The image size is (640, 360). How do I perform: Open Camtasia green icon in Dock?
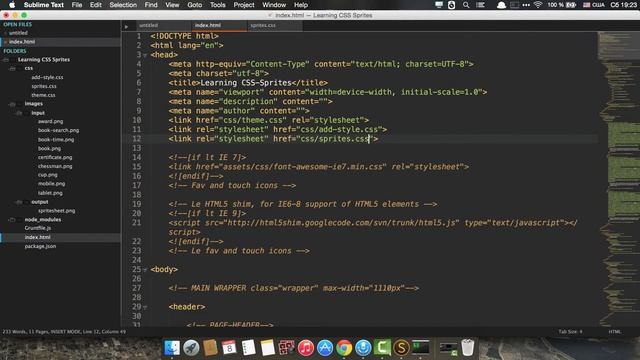382,348
